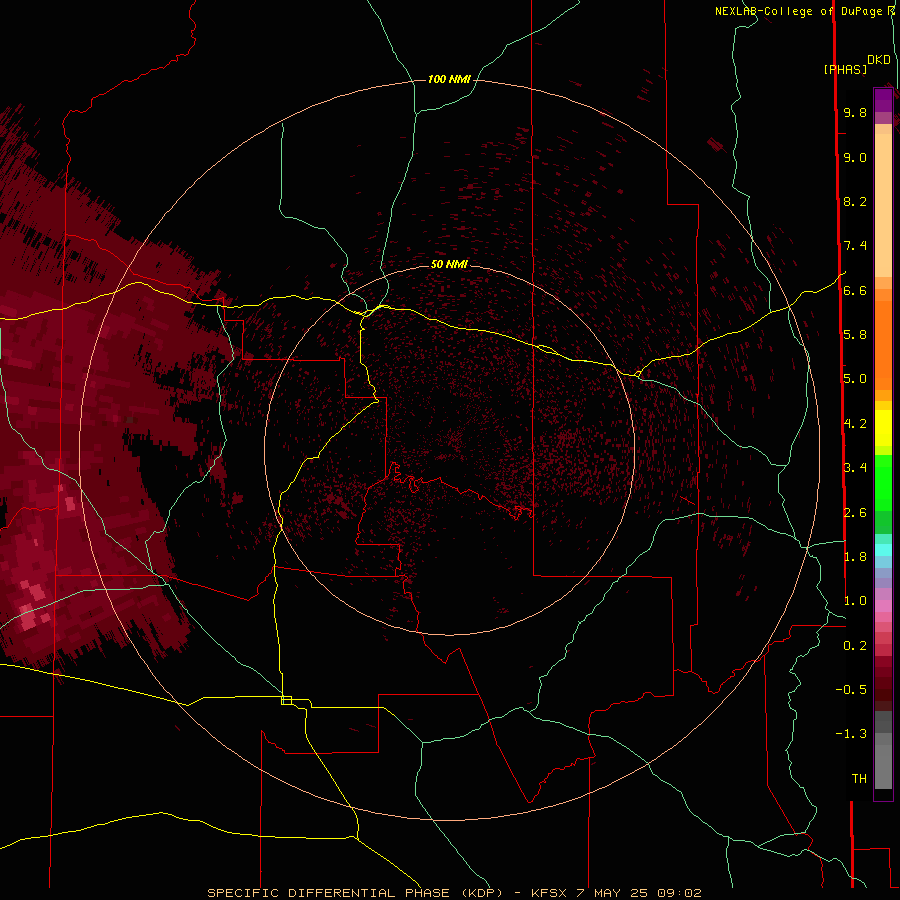Click the 8.2 scale value
Viewport: 900px width, 900px height.
coord(855,202)
